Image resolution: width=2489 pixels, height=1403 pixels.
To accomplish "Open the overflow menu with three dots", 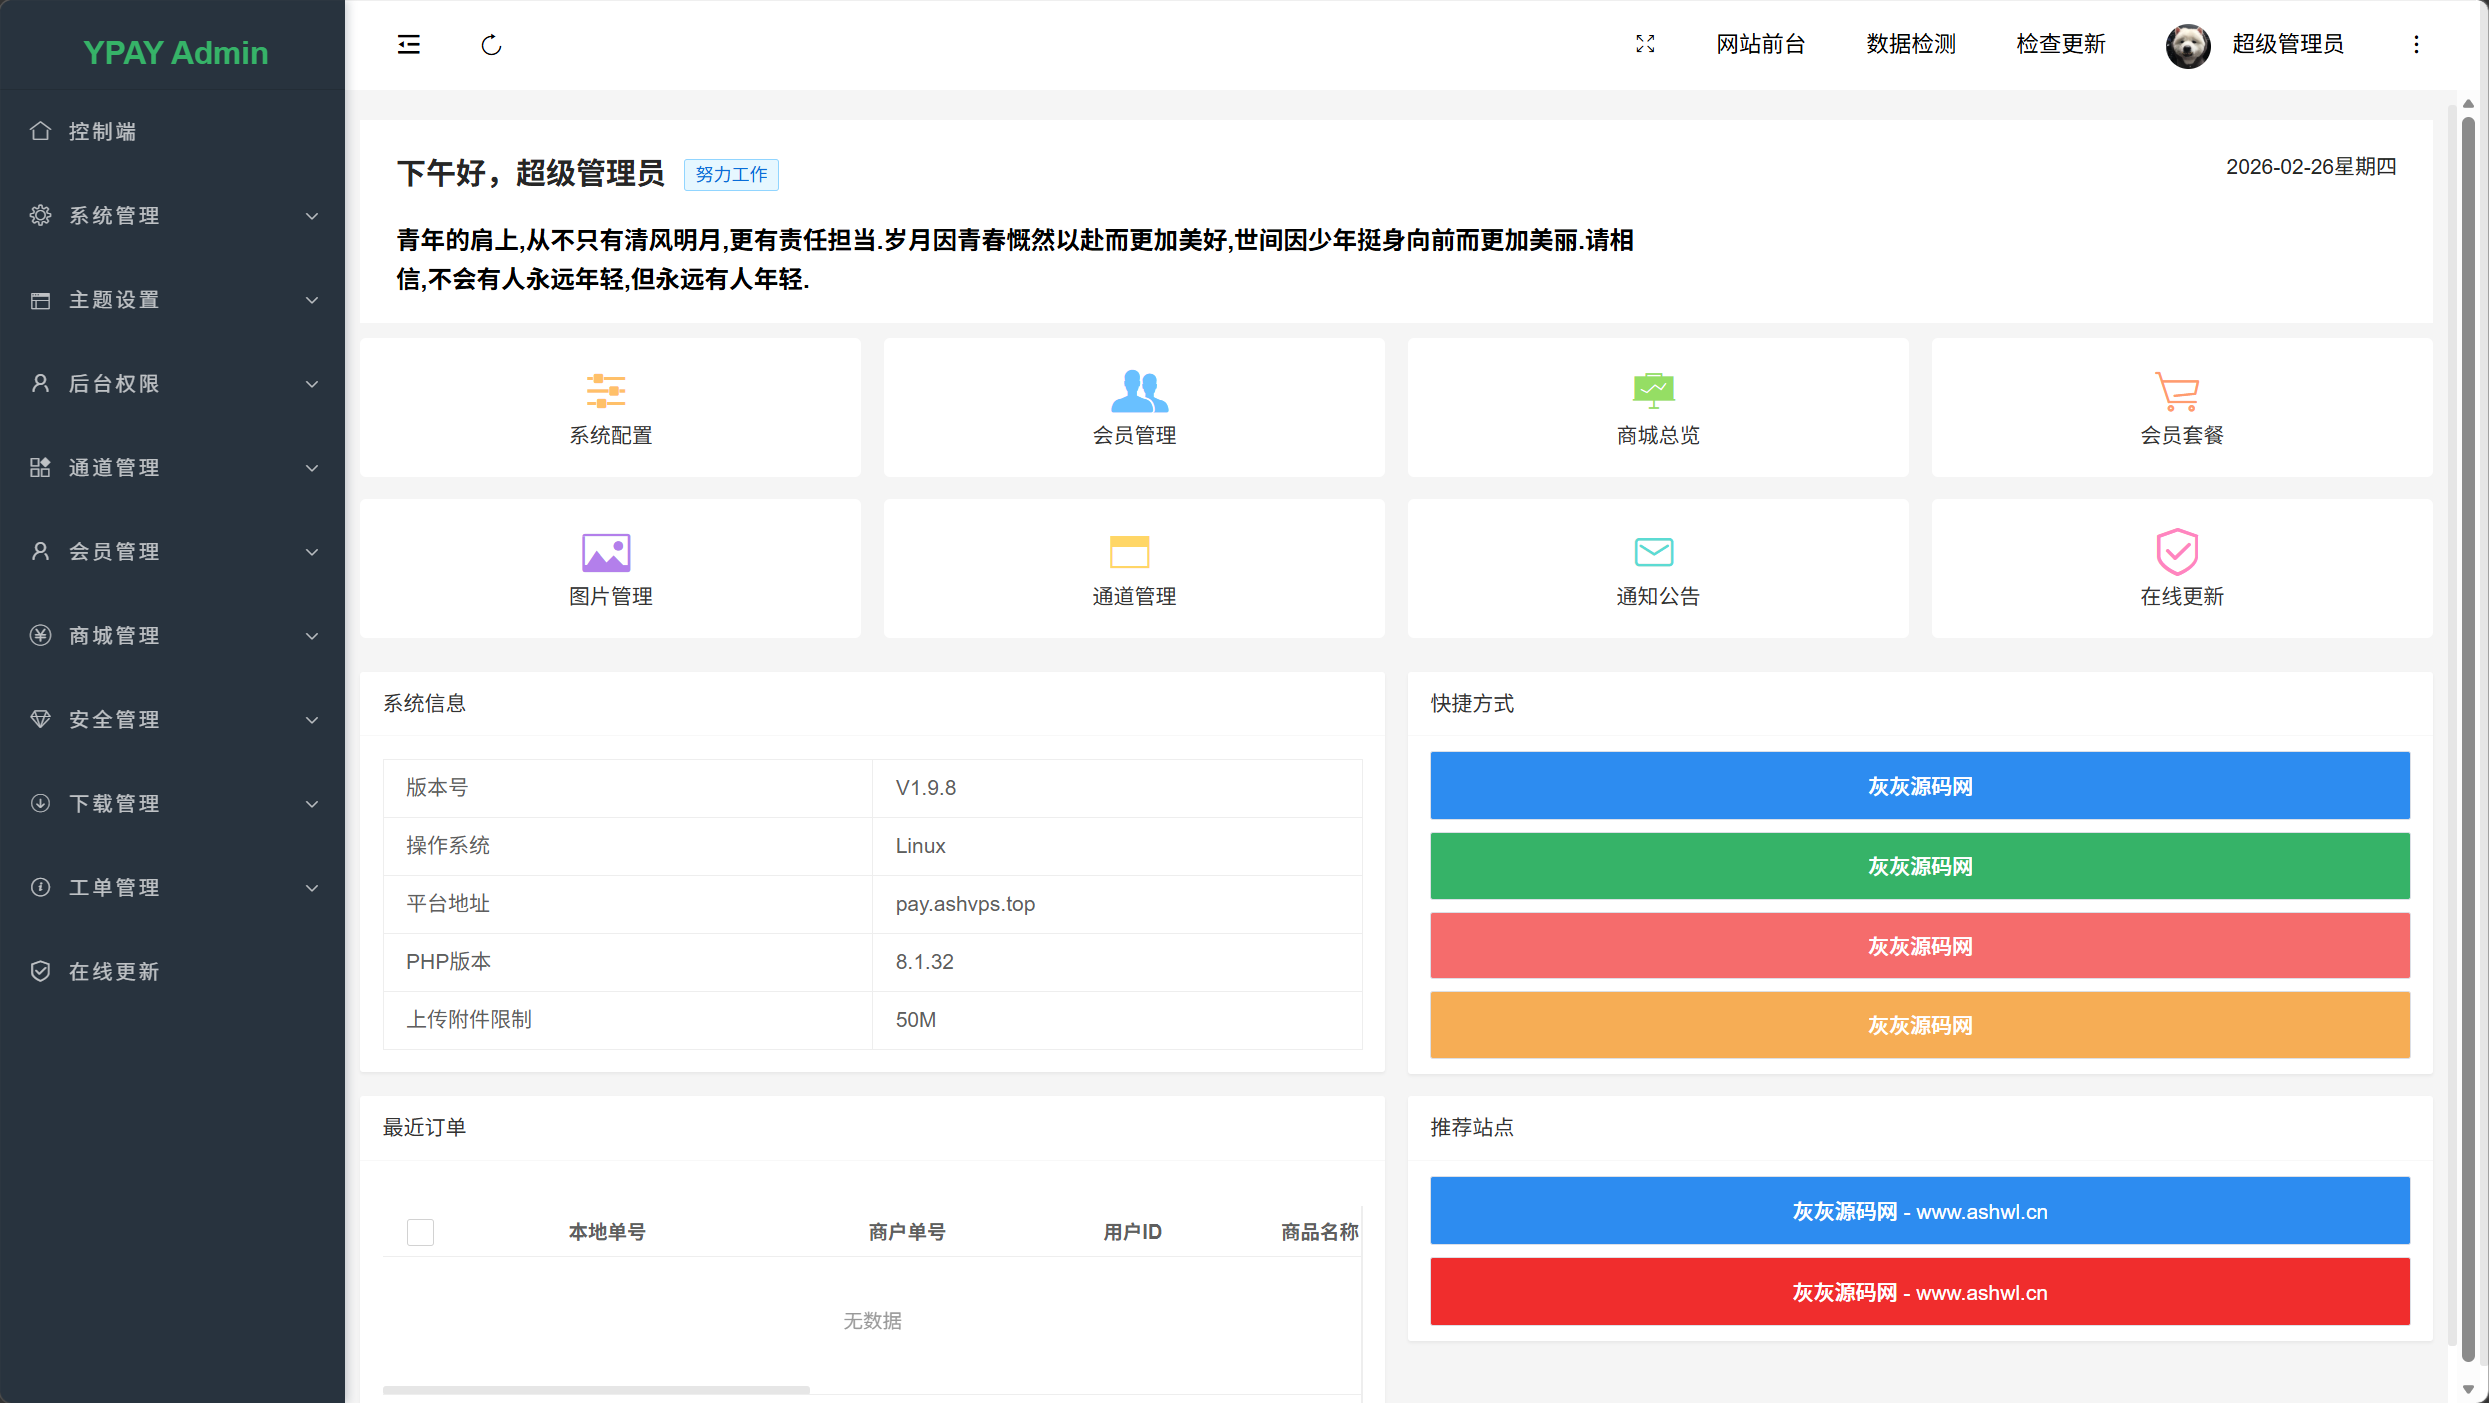I will click(x=2417, y=44).
